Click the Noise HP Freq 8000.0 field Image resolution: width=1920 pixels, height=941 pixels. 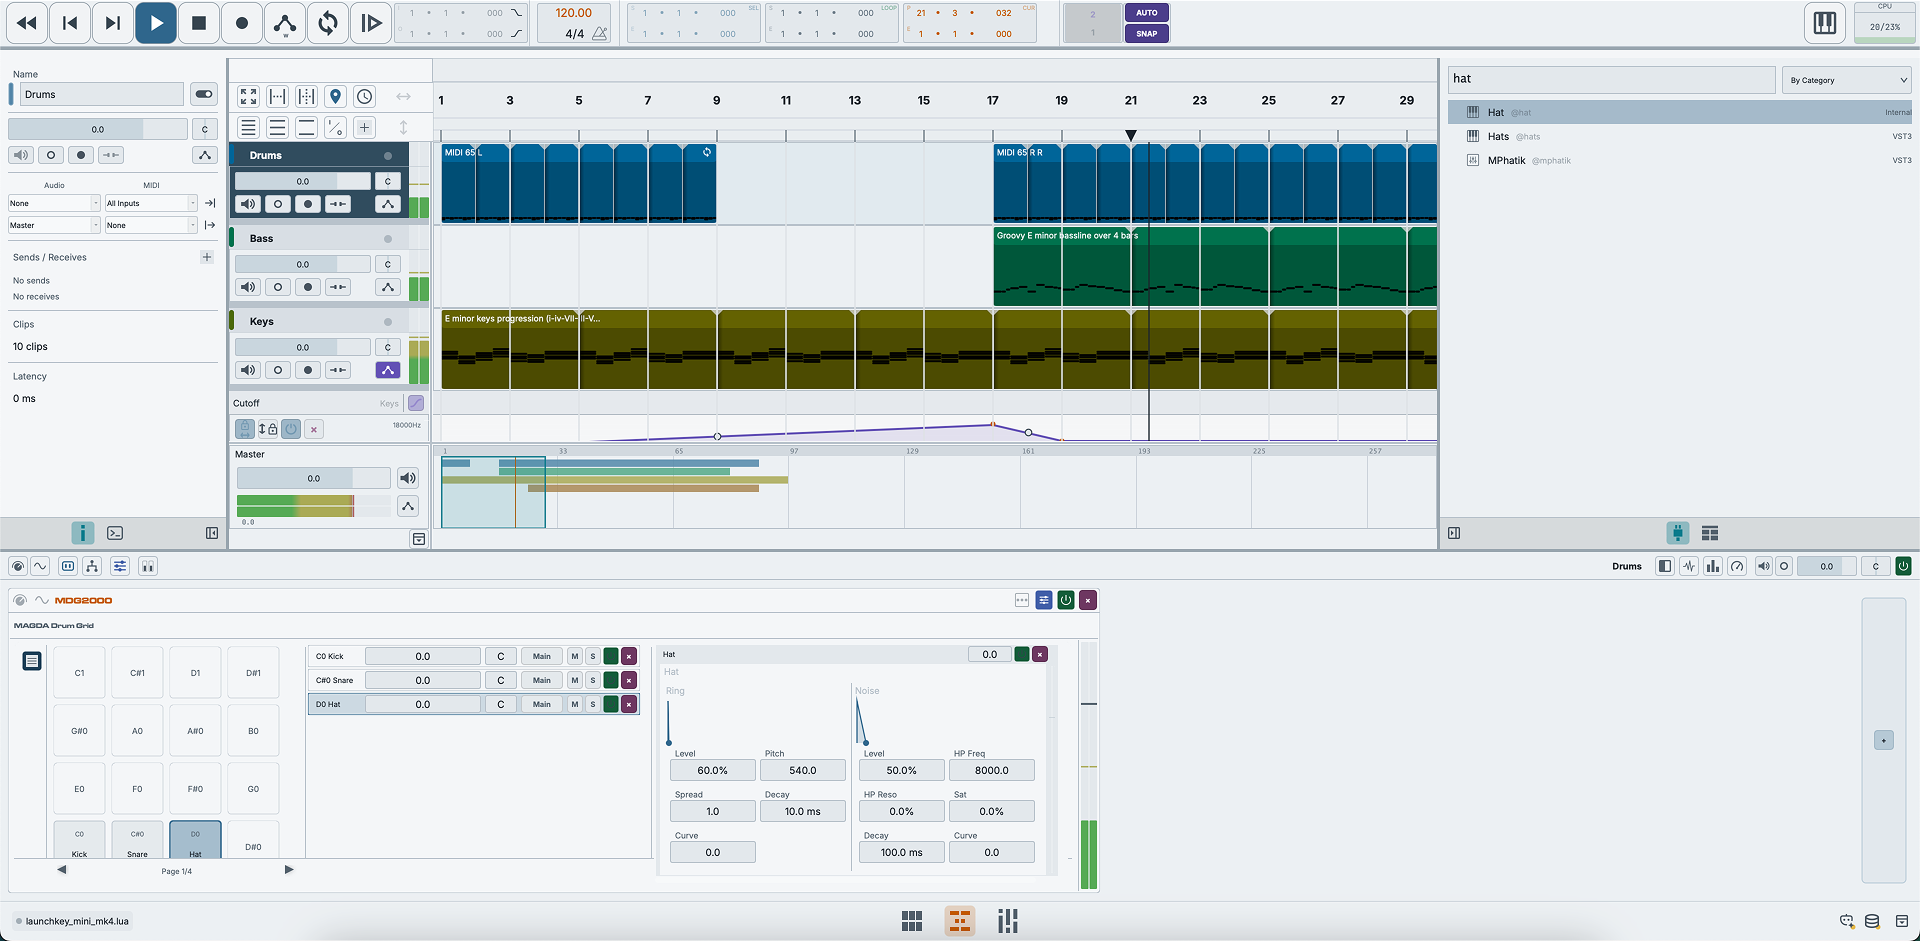(x=991, y=770)
